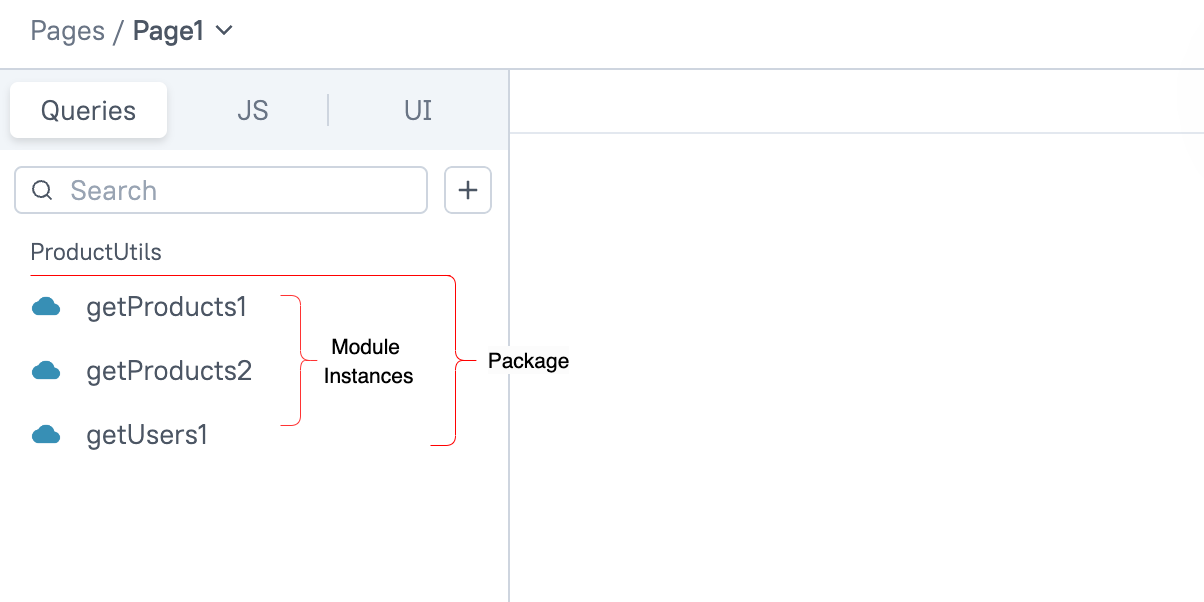Open the getUsers1 query
Viewport: 1204px width, 602px height.
147,435
